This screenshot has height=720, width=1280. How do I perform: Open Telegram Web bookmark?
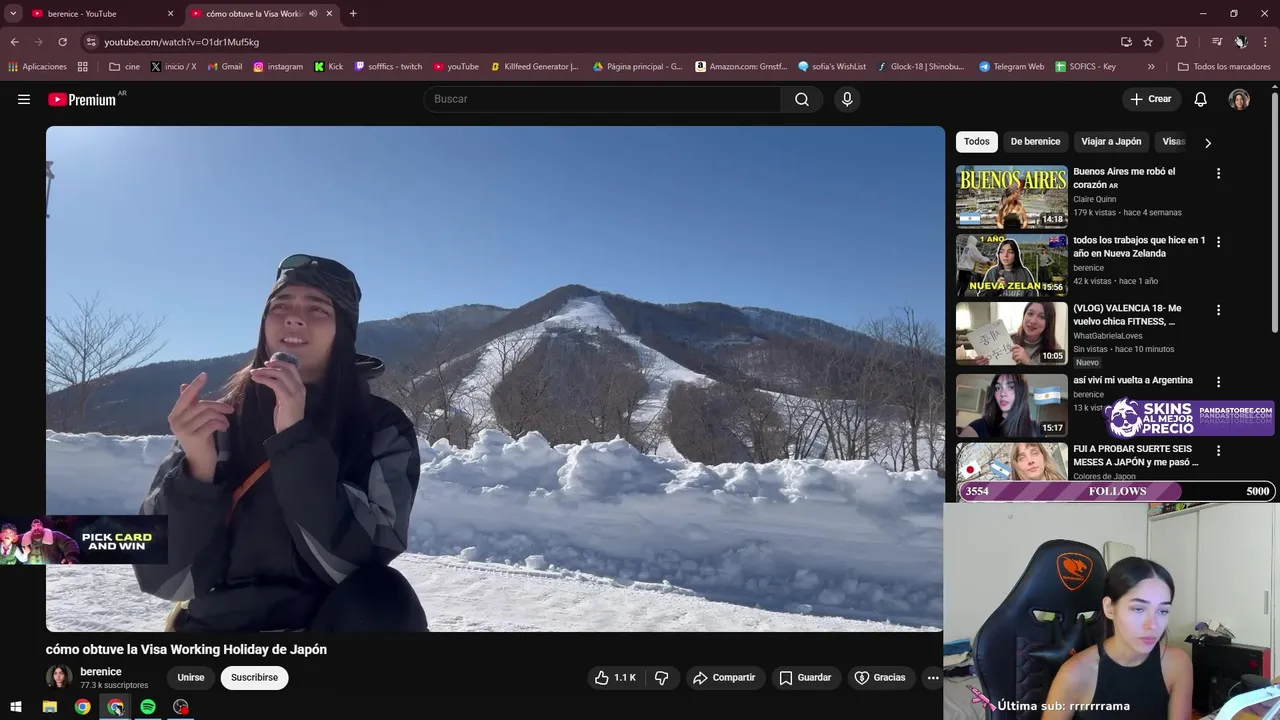pos(1011,67)
